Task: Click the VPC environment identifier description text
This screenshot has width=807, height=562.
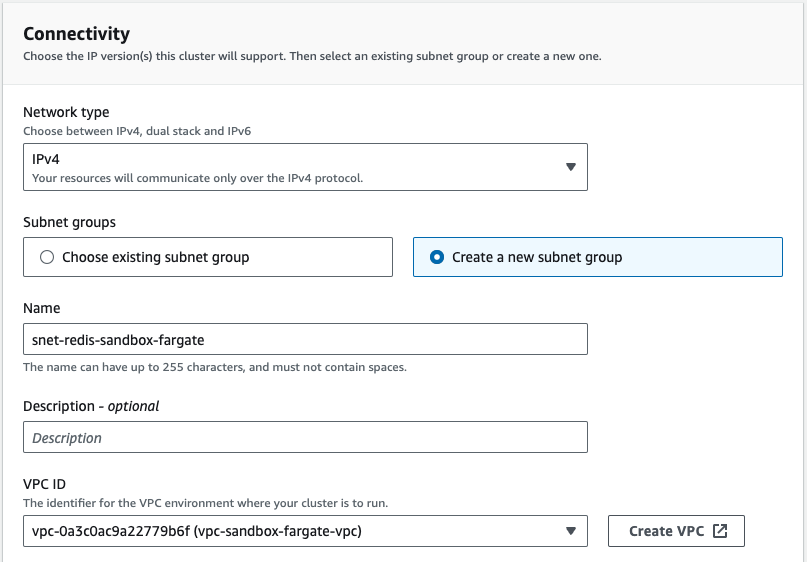Action: [219, 503]
